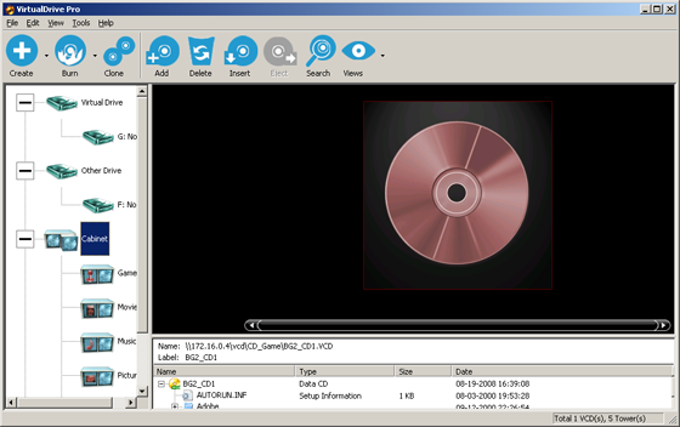Click the Setup Information type cell
680x427 pixels.
[x=330, y=395]
